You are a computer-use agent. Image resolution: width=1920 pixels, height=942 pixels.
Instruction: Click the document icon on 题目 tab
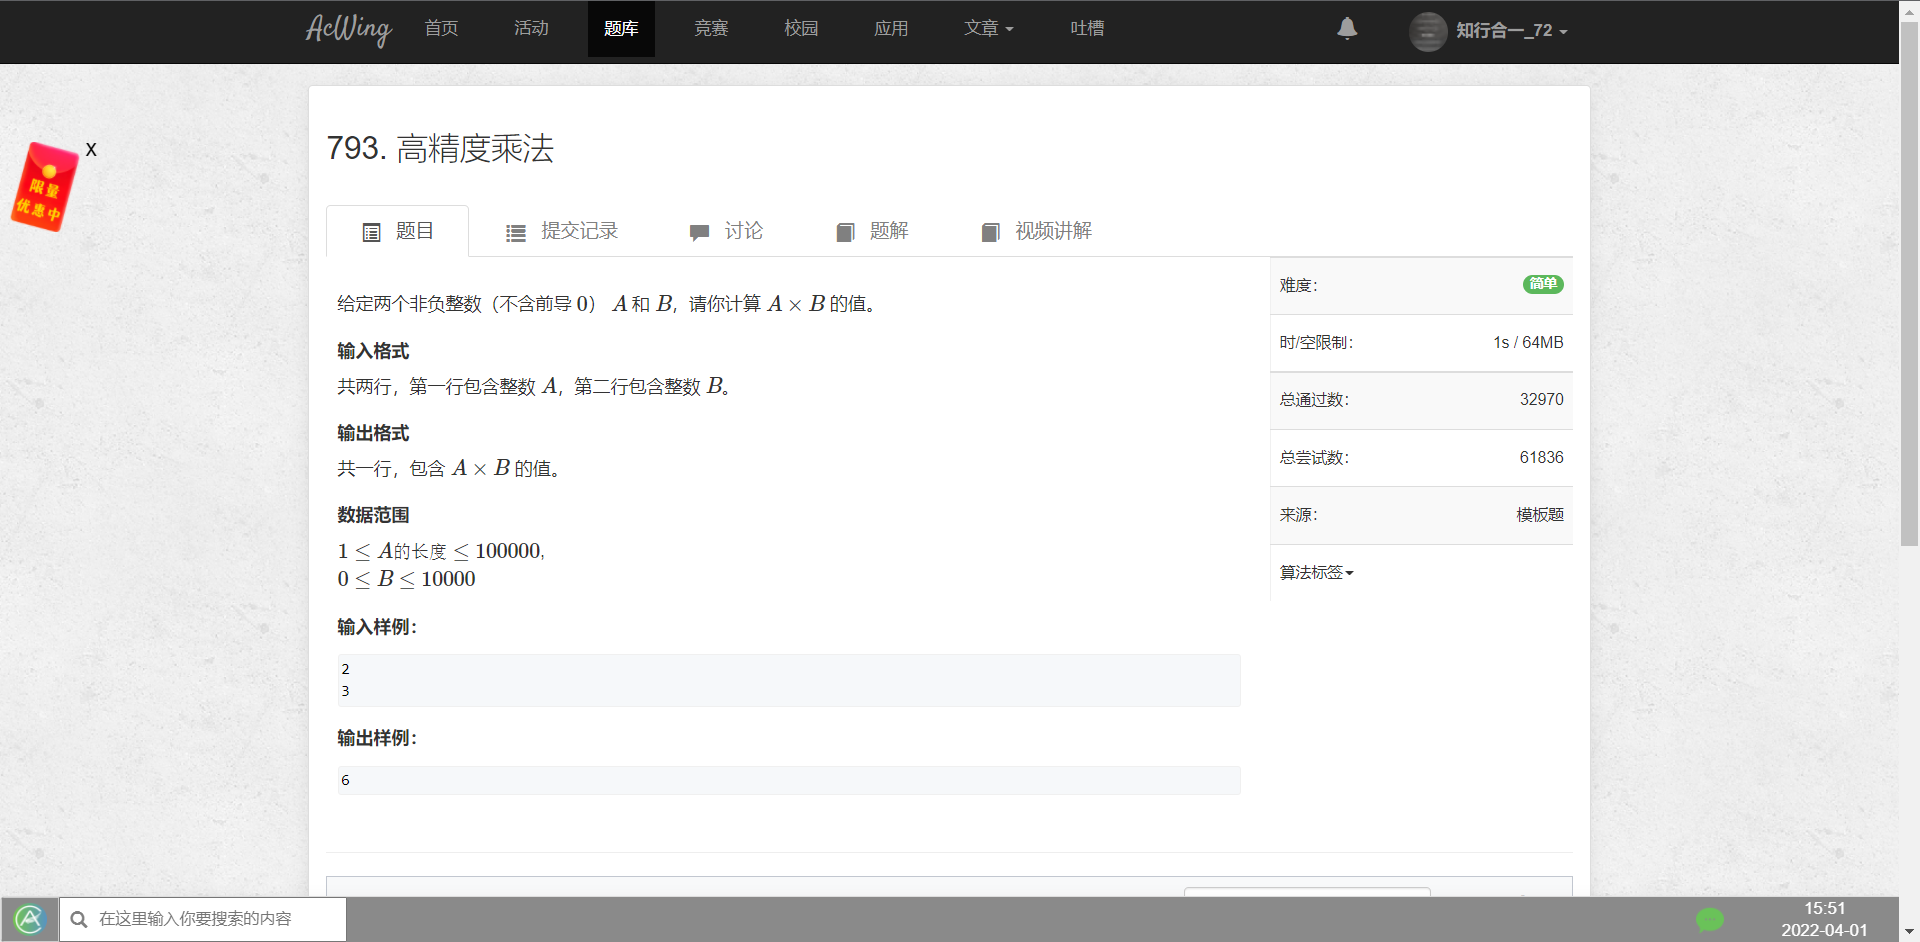(371, 231)
